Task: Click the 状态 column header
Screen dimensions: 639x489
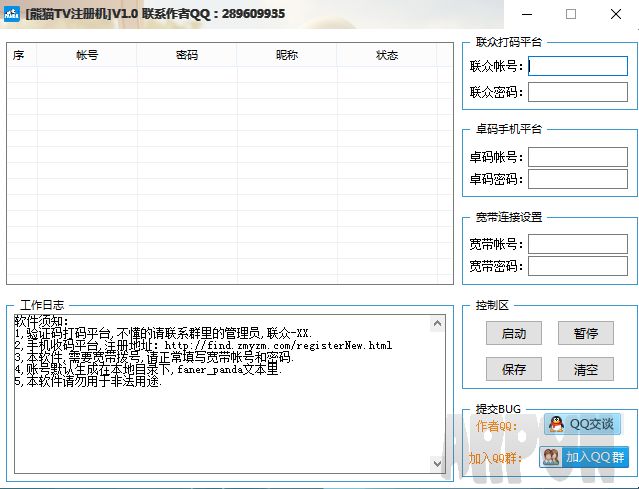Action: coord(387,56)
